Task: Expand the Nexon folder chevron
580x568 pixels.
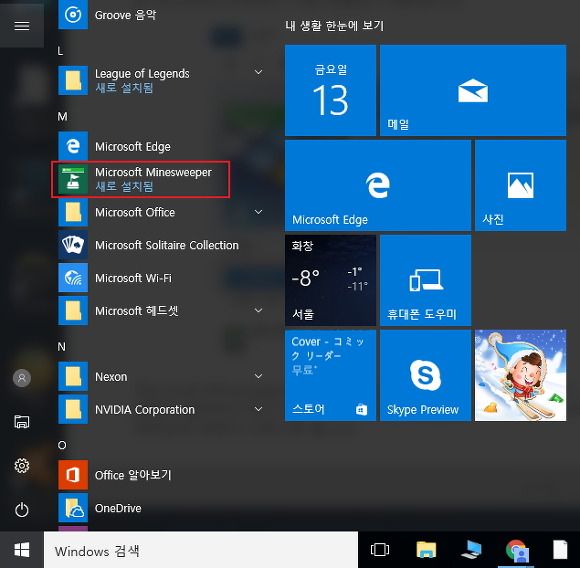Action: click(259, 376)
